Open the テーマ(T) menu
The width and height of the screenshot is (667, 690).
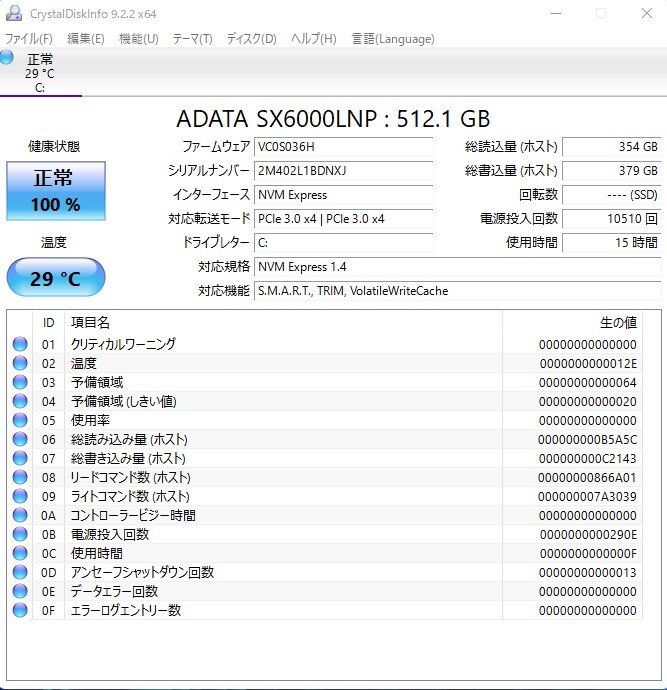coord(192,39)
